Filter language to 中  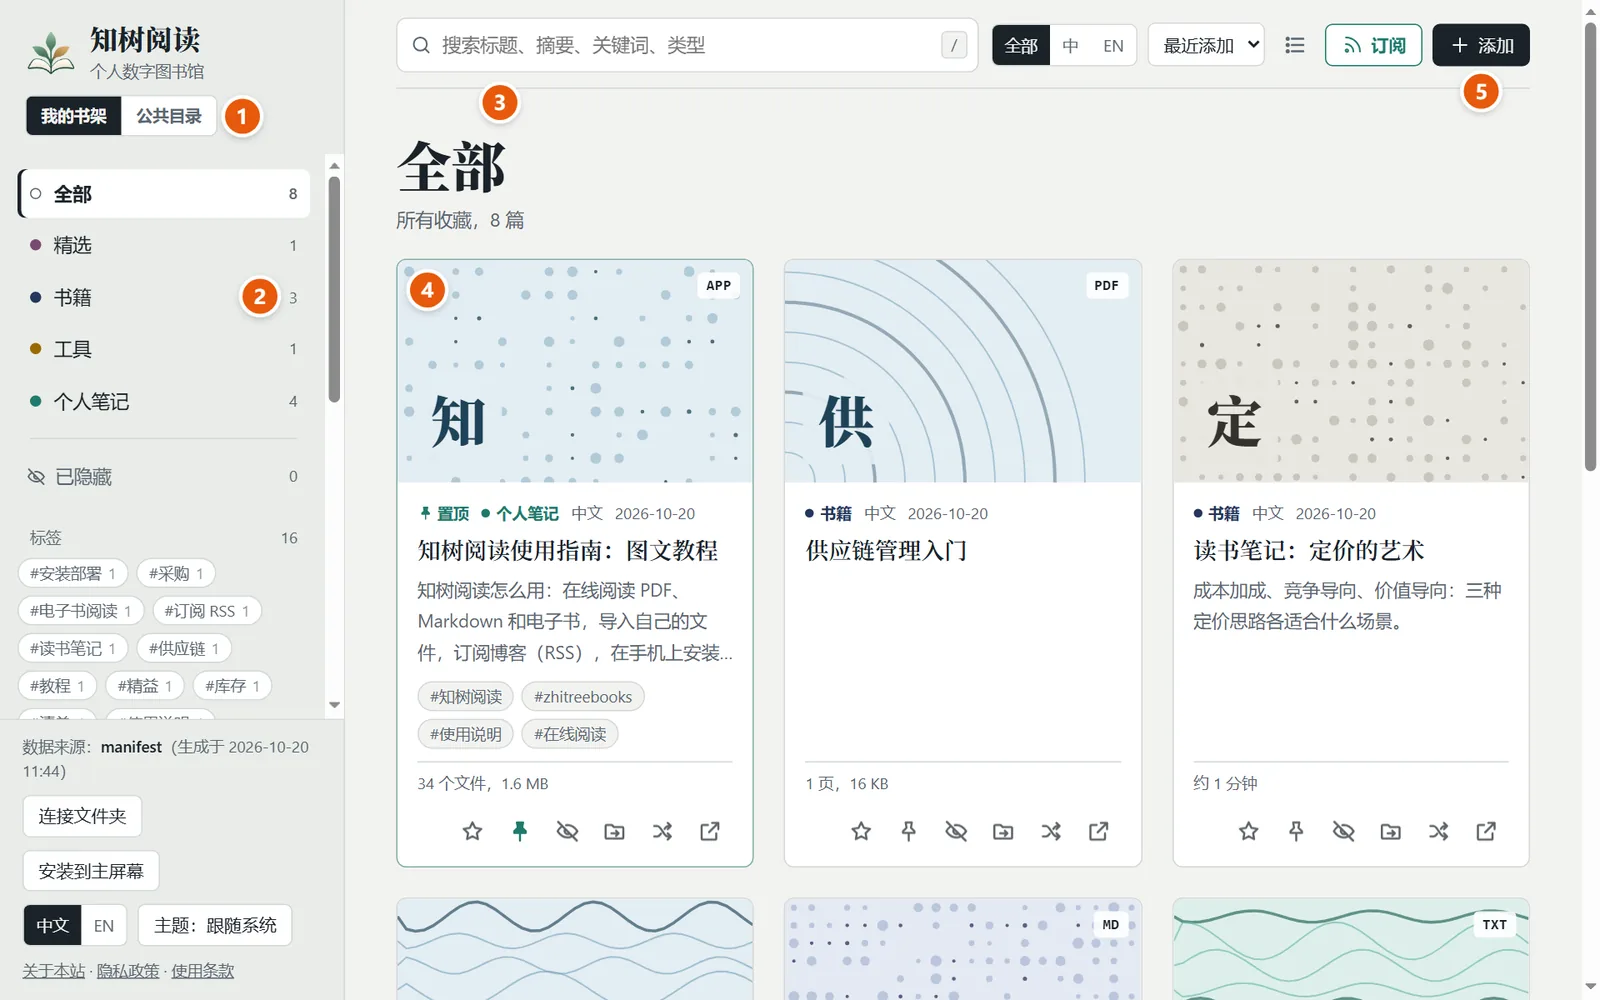point(1071,45)
